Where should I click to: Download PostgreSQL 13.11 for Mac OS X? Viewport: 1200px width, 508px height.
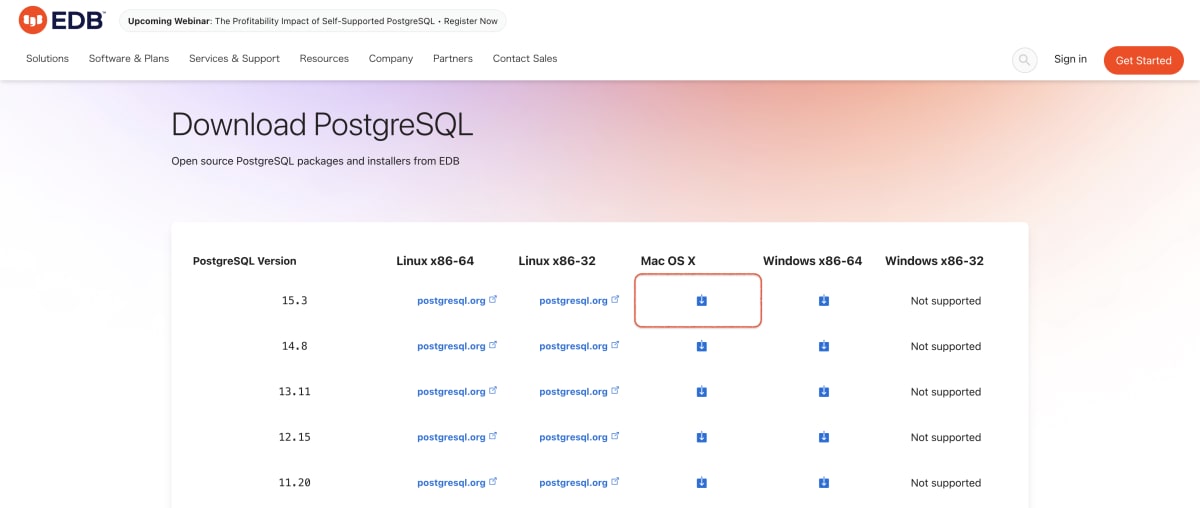point(701,392)
